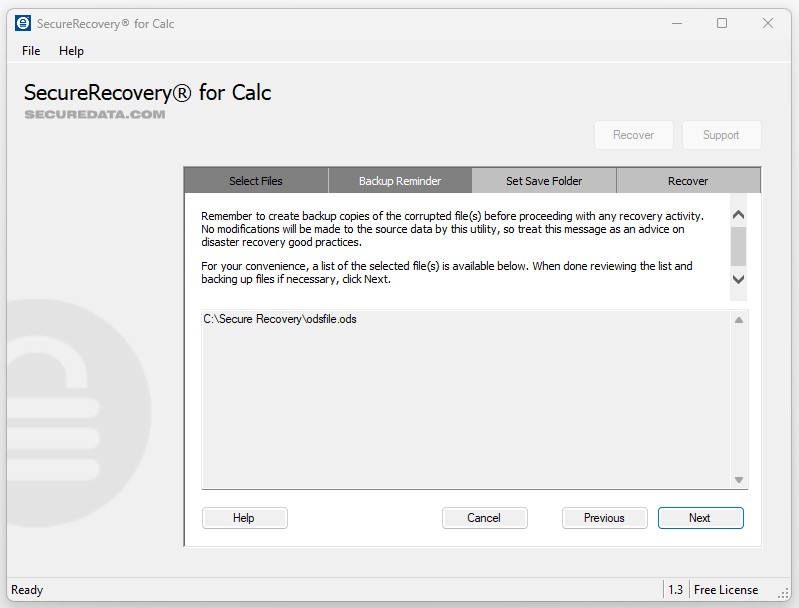Select the Backup Reminder tab
This screenshot has width=799, height=608.
coord(400,181)
